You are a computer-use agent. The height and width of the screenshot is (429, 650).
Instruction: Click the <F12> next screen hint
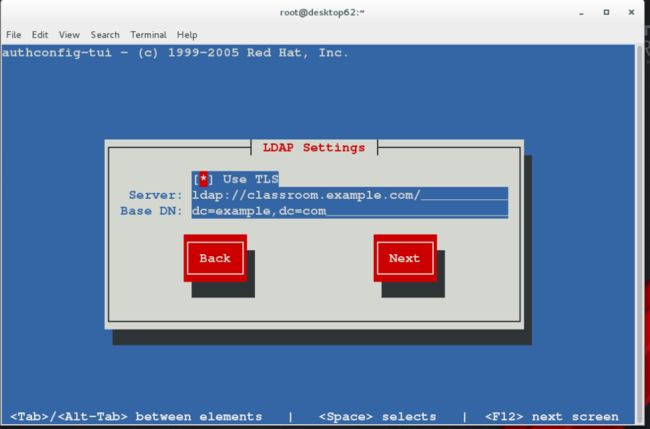tap(551, 416)
